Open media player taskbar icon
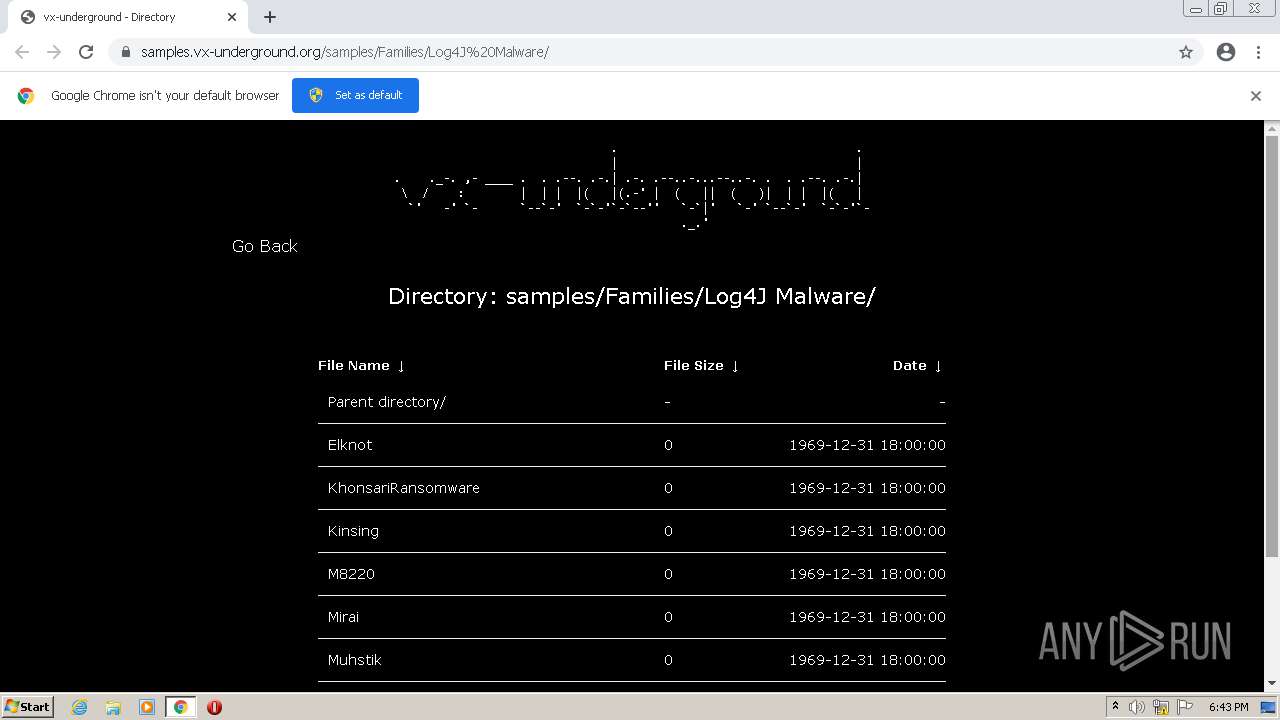The image size is (1280, 720). [x=147, y=707]
